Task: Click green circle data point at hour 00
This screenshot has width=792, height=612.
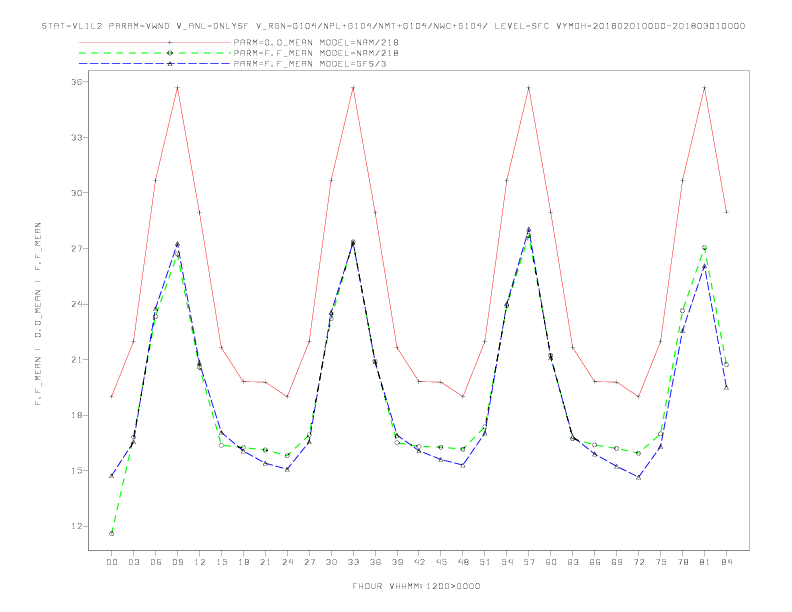Action: (112, 534)
